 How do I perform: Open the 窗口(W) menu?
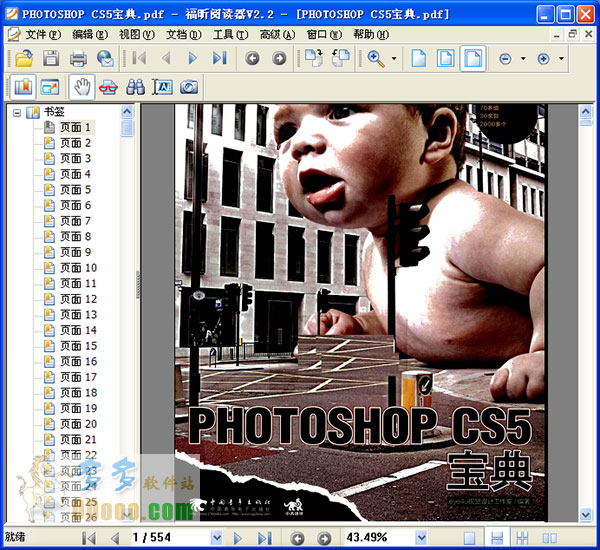[324, 35]
